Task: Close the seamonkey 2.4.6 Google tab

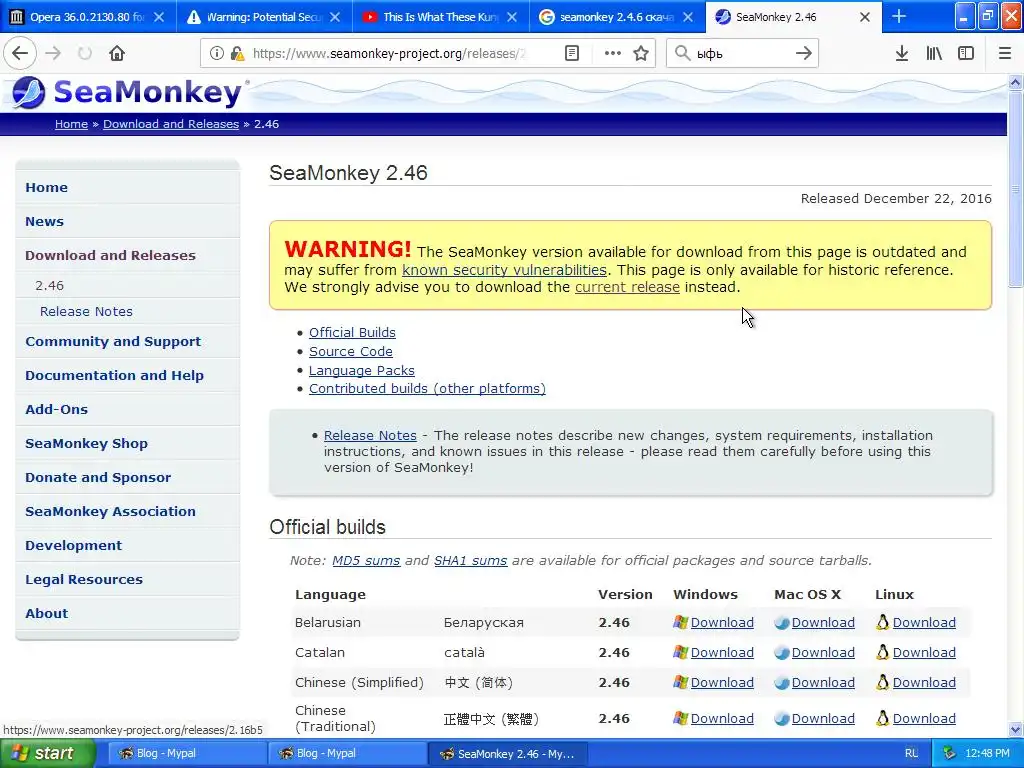Action: pos(688,18)
